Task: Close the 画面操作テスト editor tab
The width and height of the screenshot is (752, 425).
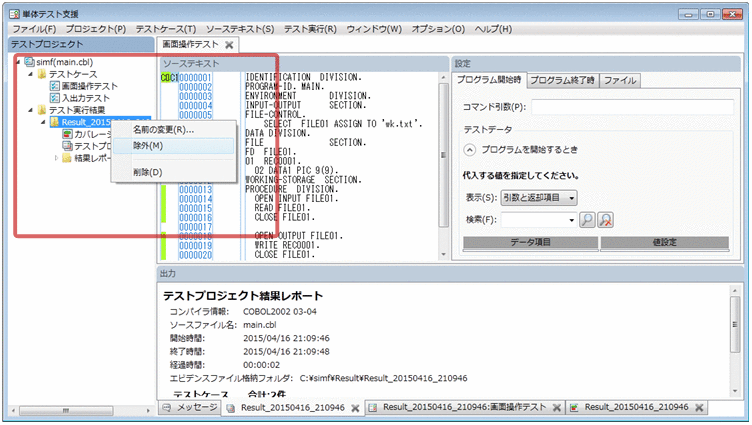Action: [x=229, y=45]
